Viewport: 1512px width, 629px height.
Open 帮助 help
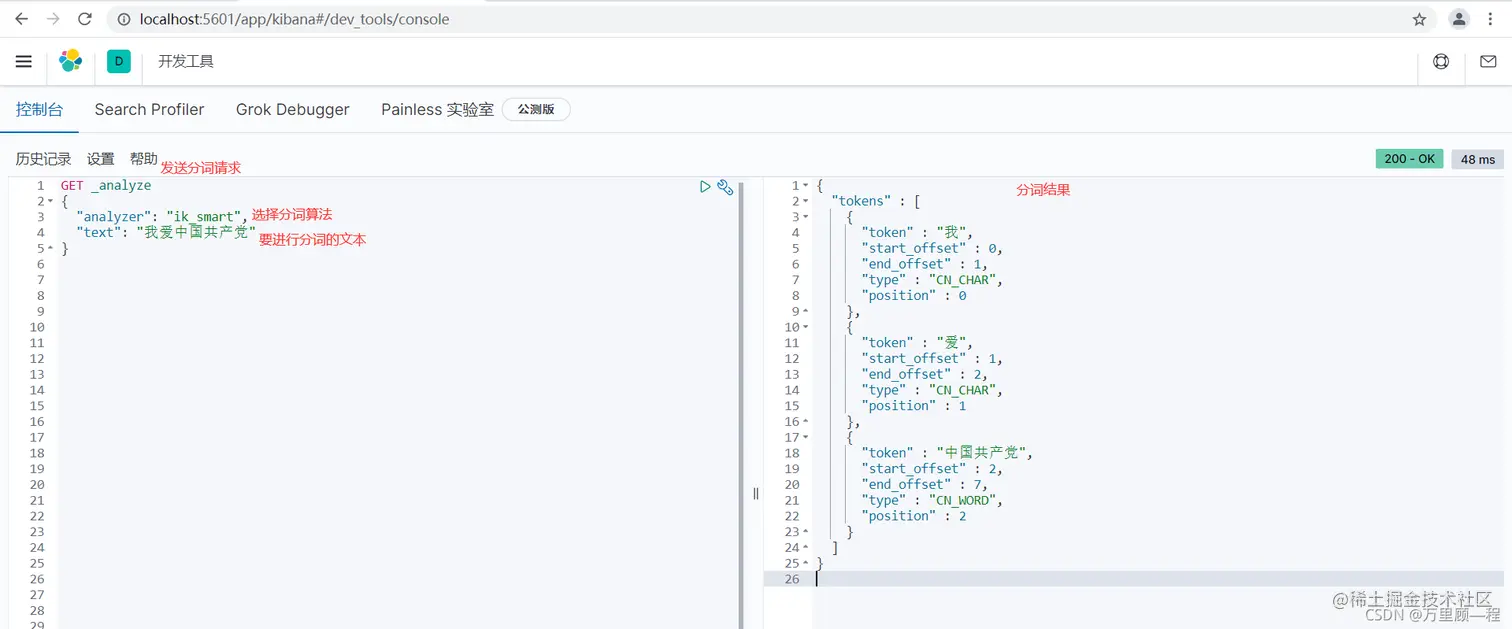(x=144, y=159)
